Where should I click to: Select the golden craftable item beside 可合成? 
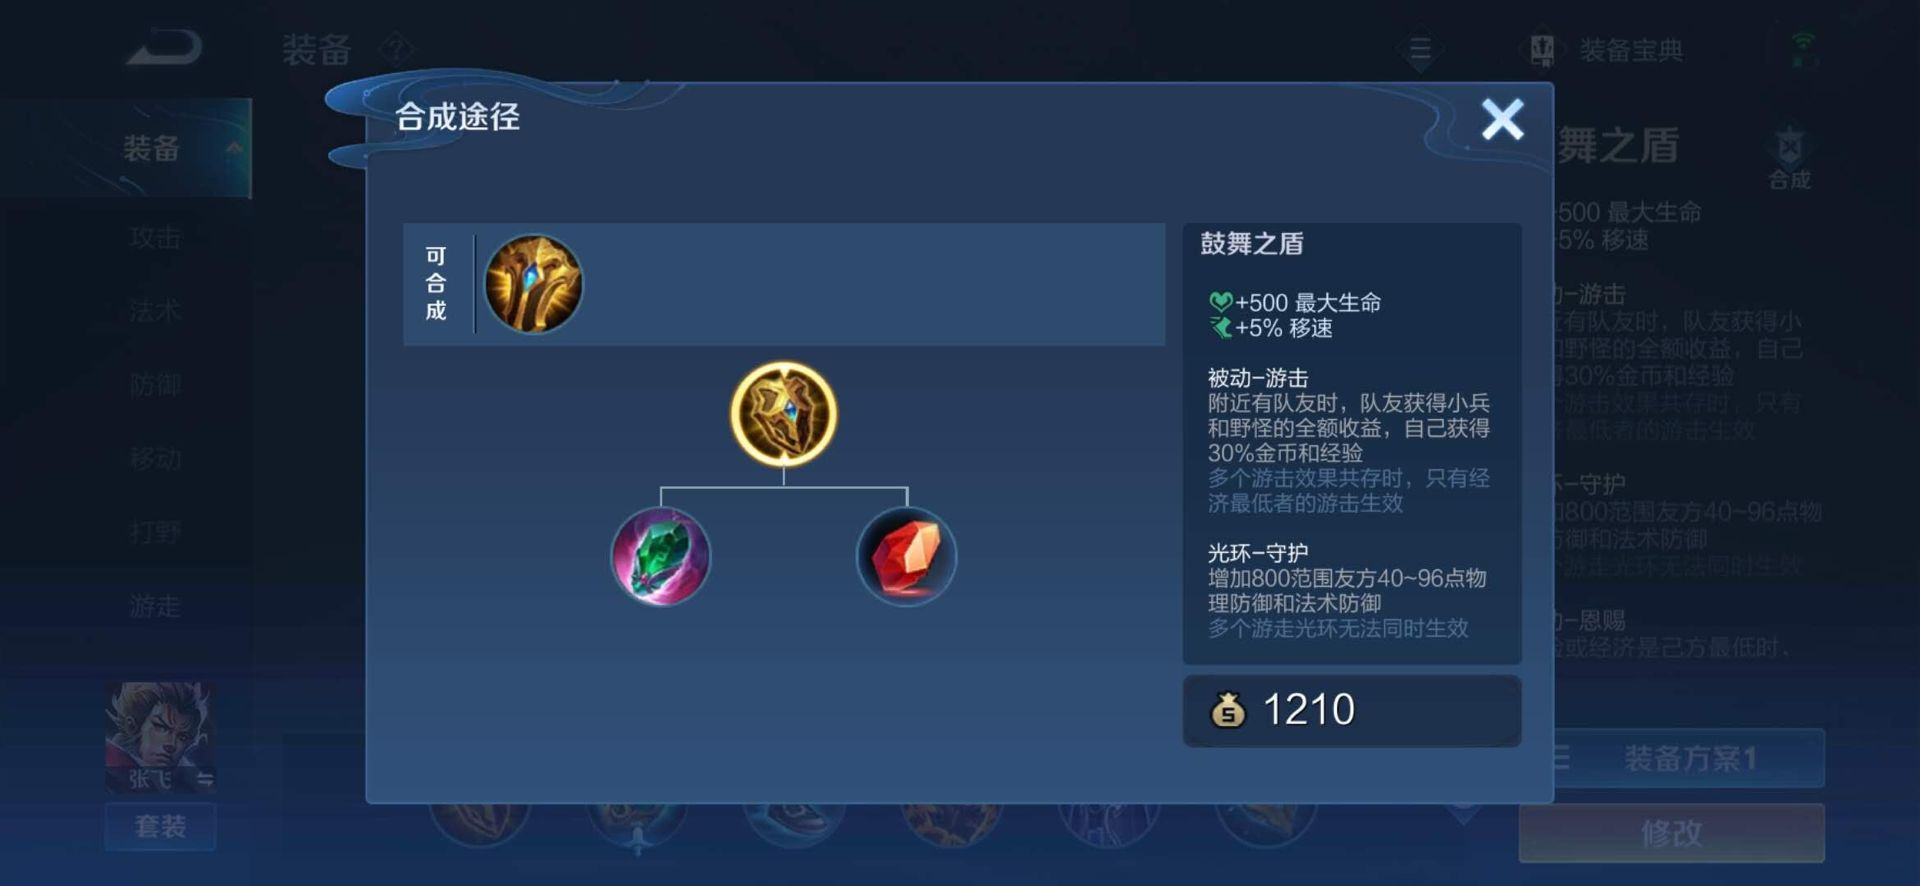coord(533,284)
